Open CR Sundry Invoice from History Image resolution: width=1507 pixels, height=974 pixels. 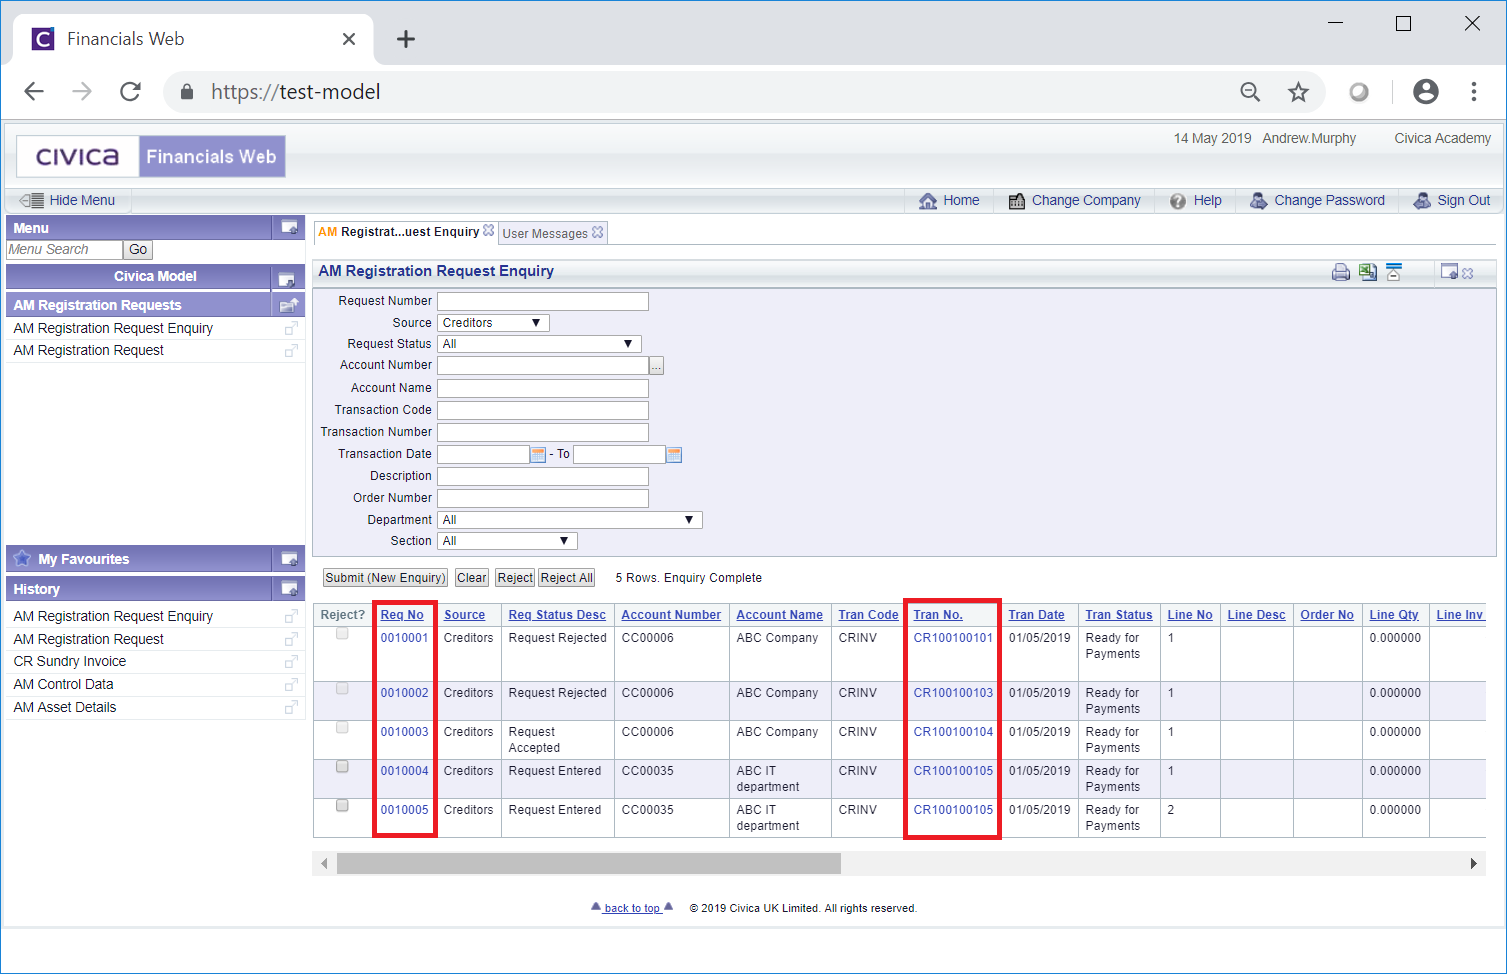click(x=70, y=661)
